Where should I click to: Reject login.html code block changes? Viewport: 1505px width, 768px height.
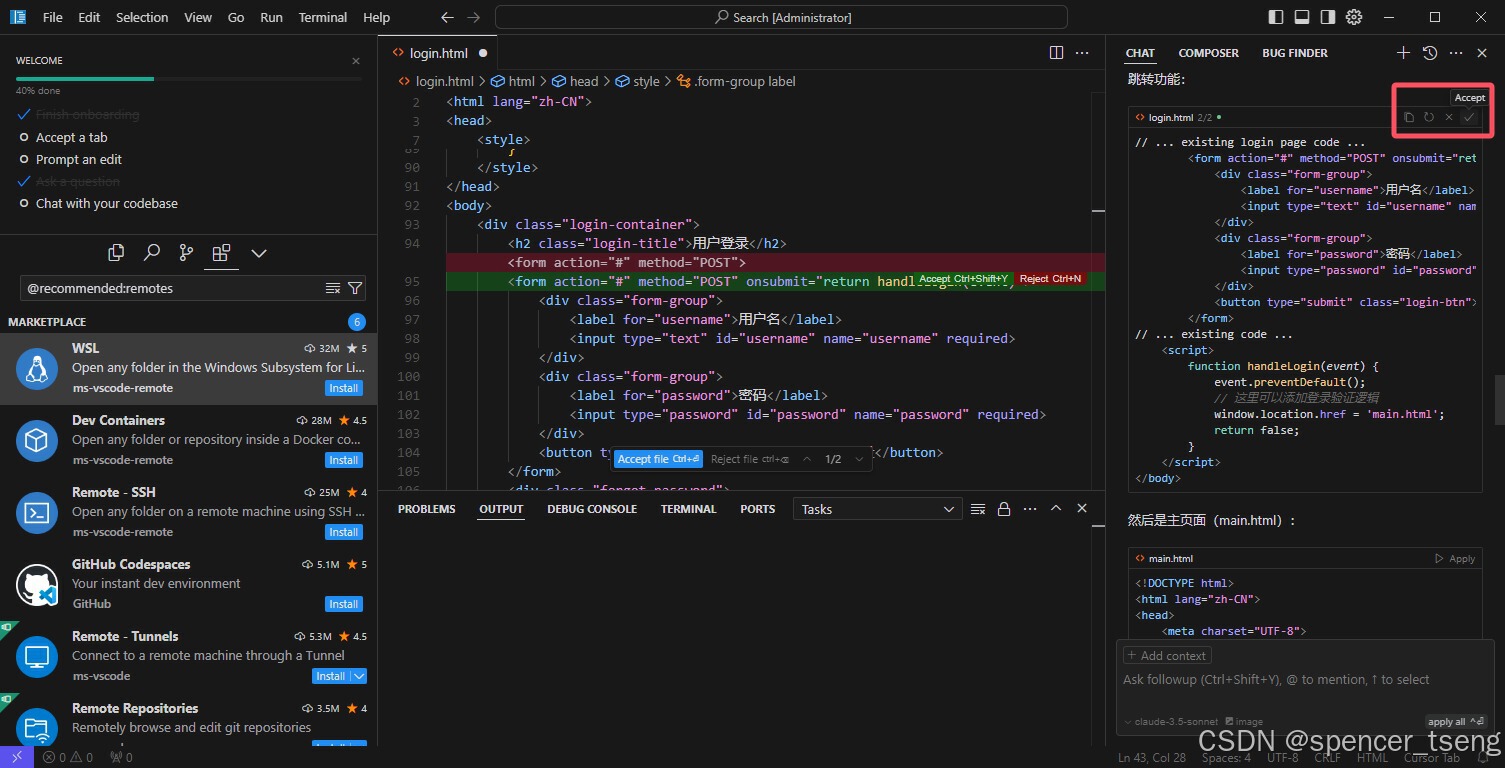(x=1448, y=117)
